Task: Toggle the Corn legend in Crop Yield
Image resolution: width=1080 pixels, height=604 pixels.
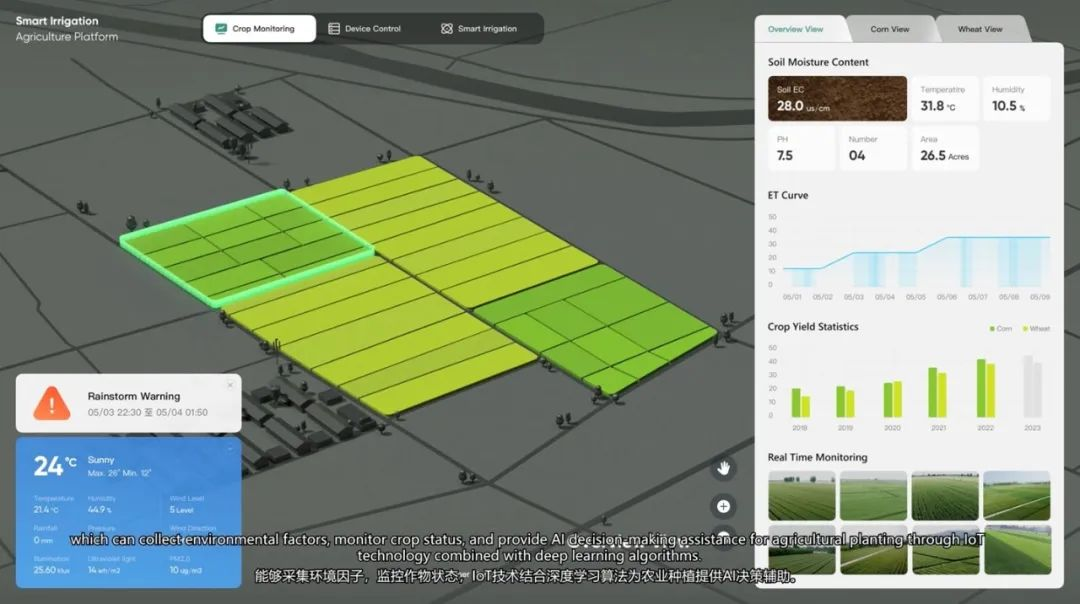Action: tap(1000, 328)
